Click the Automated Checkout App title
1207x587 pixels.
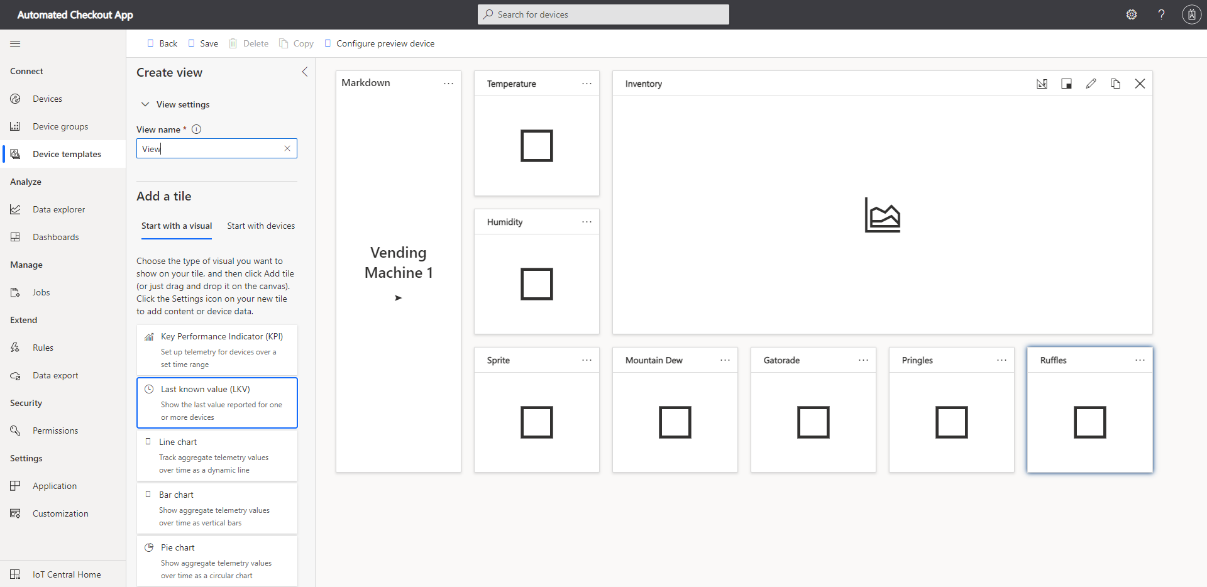[x=75, y=15]
